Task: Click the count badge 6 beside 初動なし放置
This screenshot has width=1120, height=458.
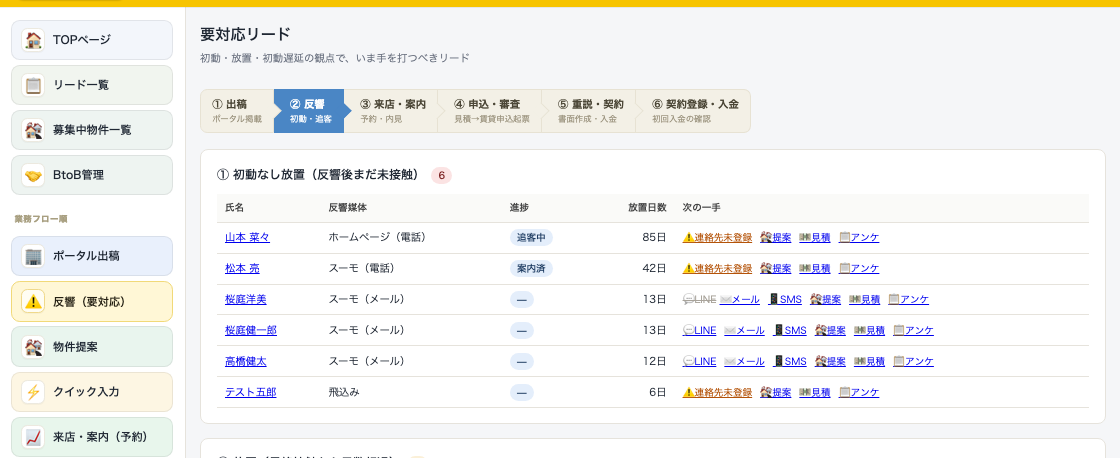Action: click(441, 175)
